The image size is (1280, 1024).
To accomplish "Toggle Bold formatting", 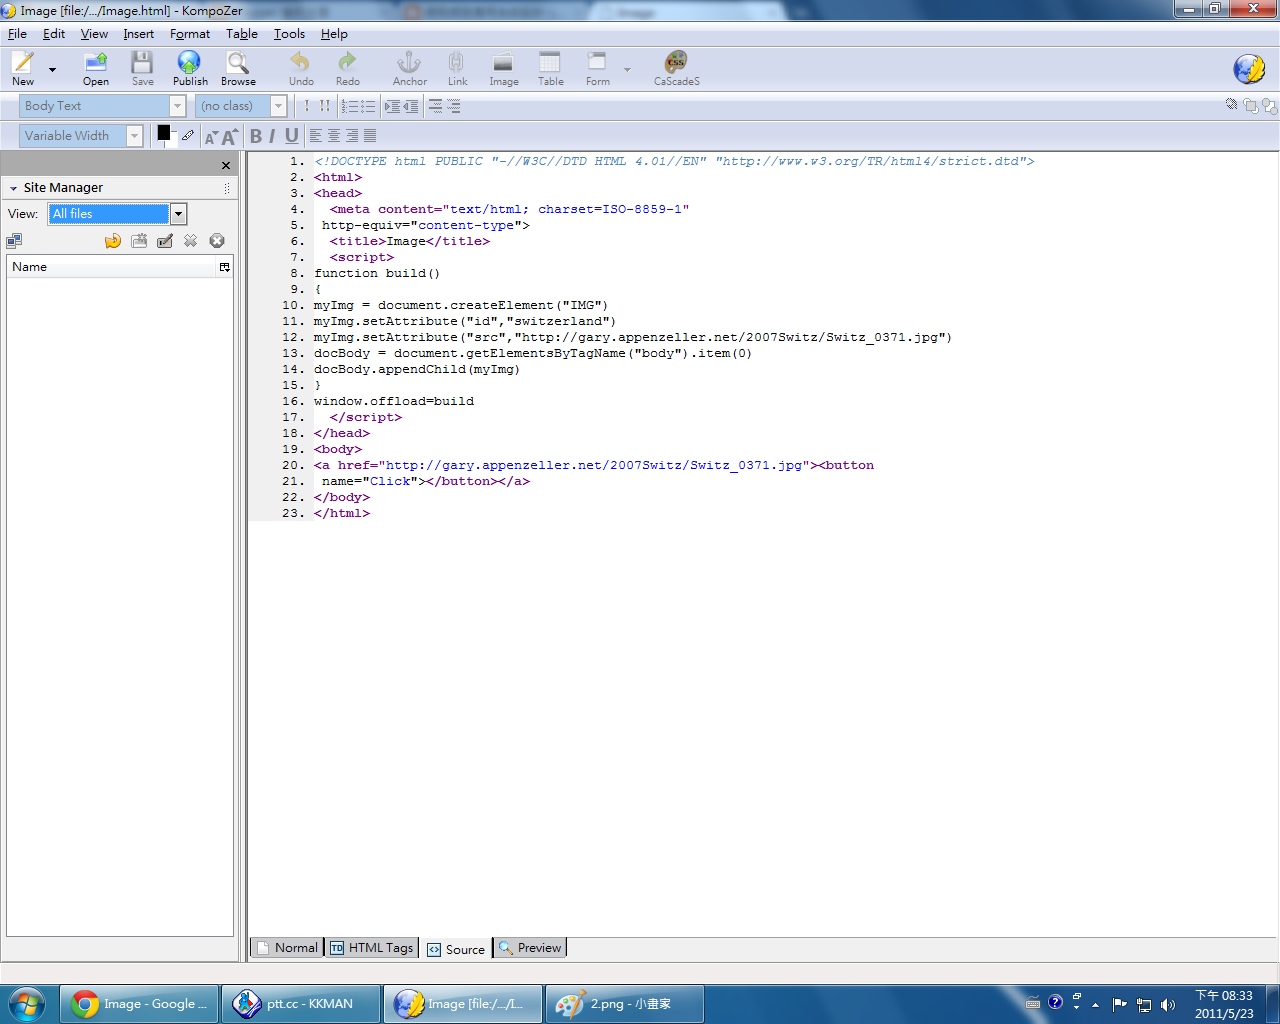I will click(256, 136).
